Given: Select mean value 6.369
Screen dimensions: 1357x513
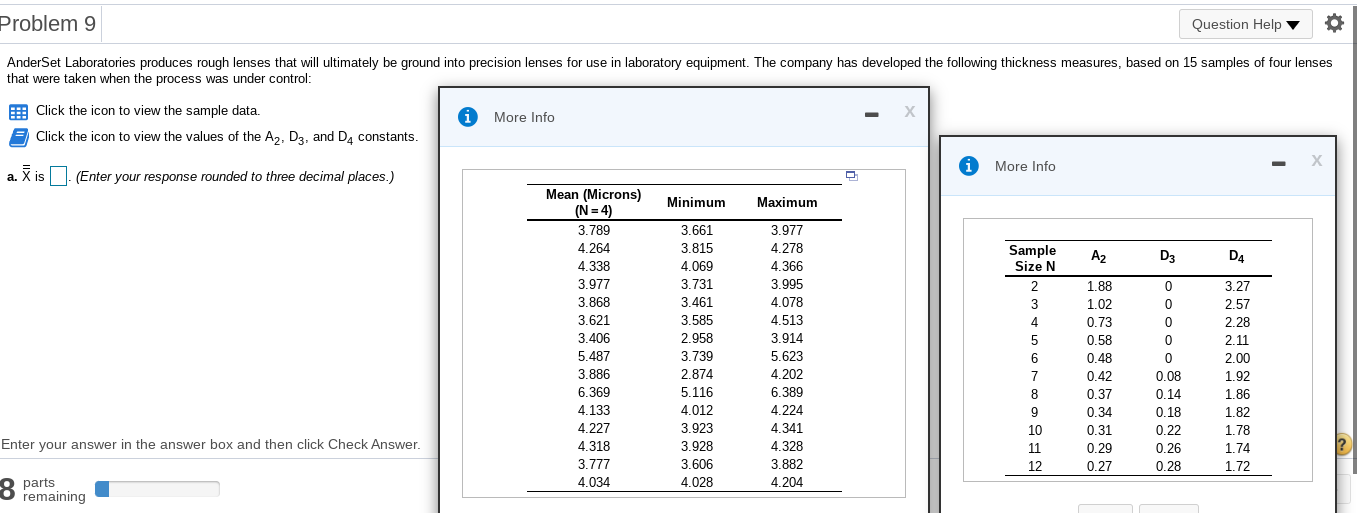Looking at the screenshot, I should tap(594, 392).
